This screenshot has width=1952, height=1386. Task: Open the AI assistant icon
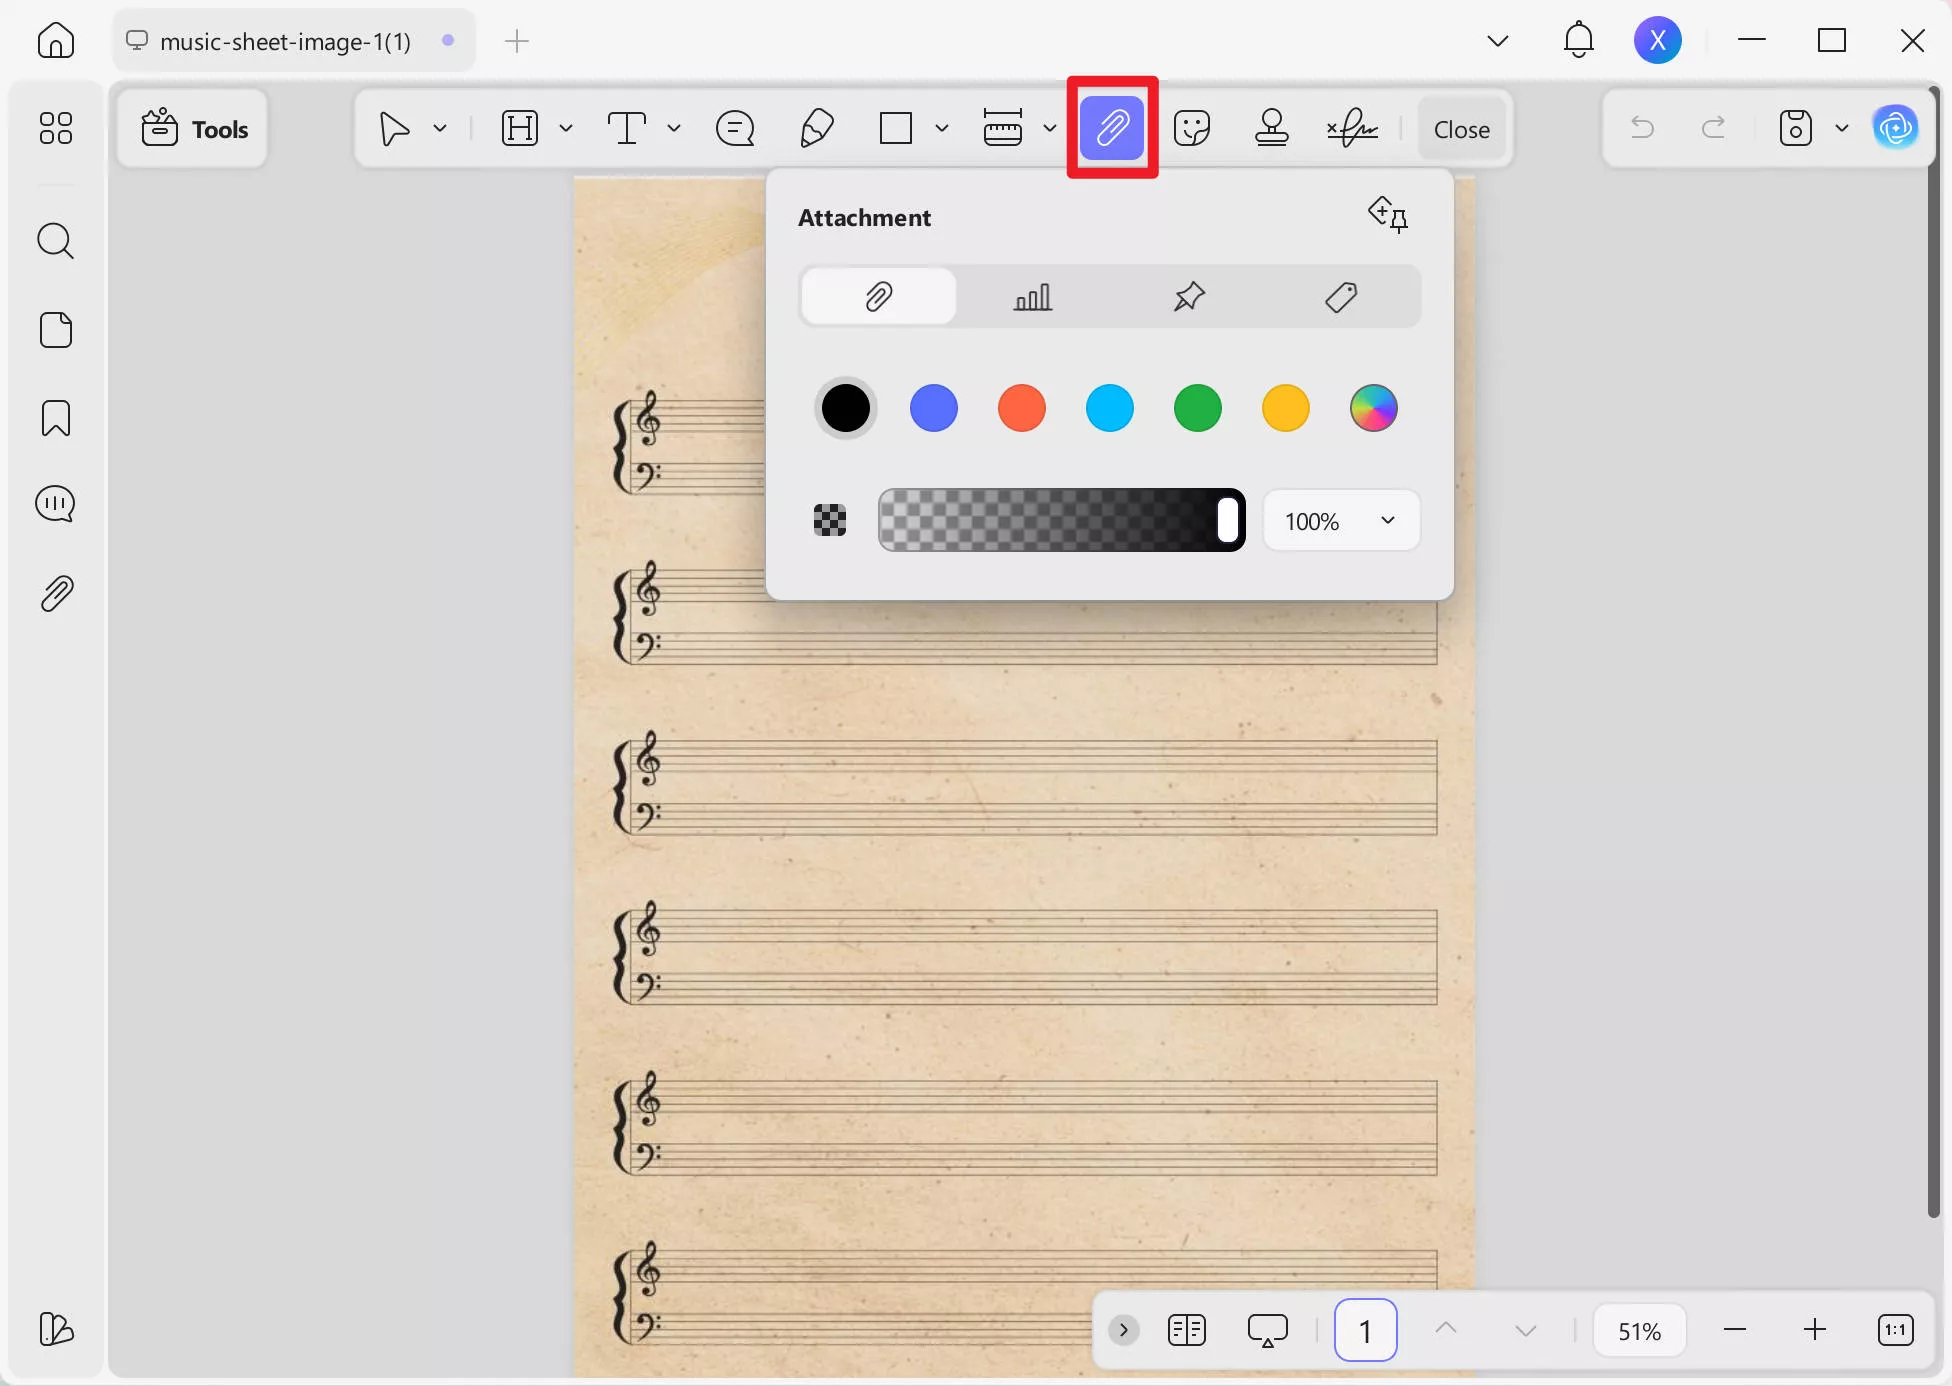[x=1896, y=128]
